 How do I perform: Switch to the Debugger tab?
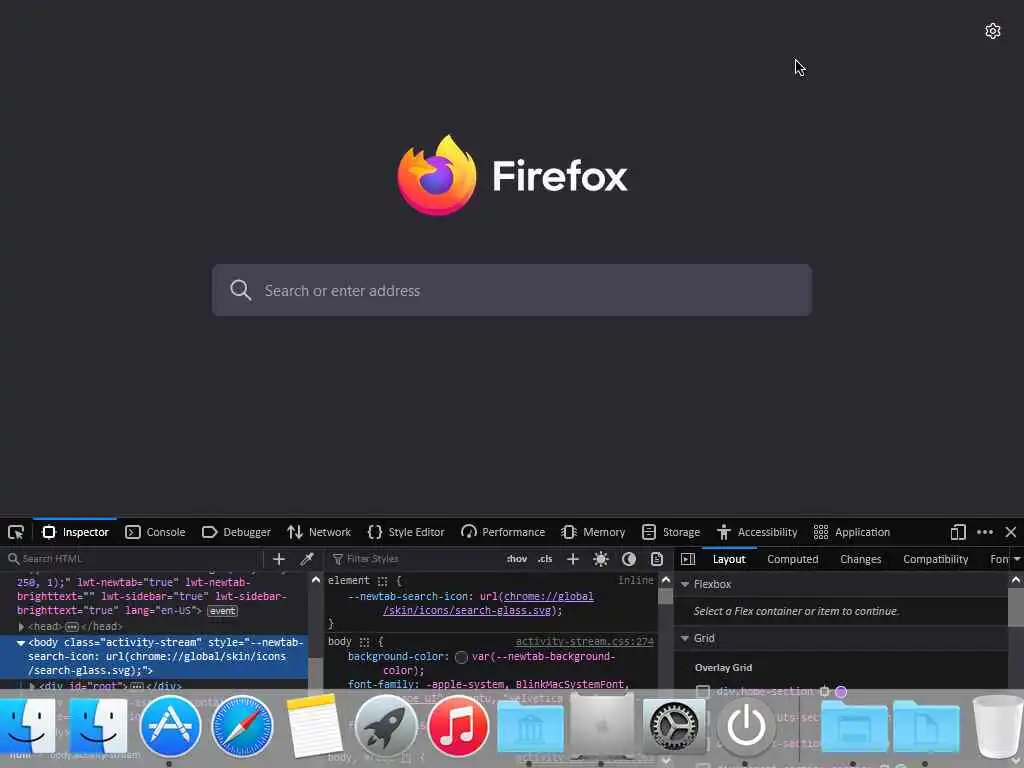point(236,532)
